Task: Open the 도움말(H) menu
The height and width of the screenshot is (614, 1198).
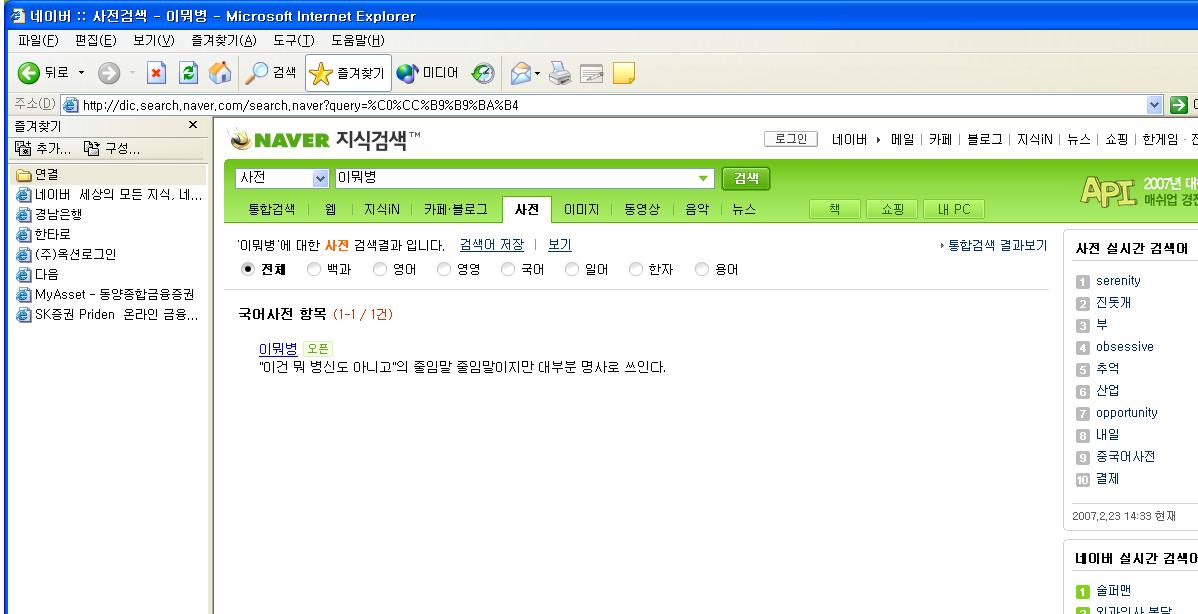Action: pos(358,40)
